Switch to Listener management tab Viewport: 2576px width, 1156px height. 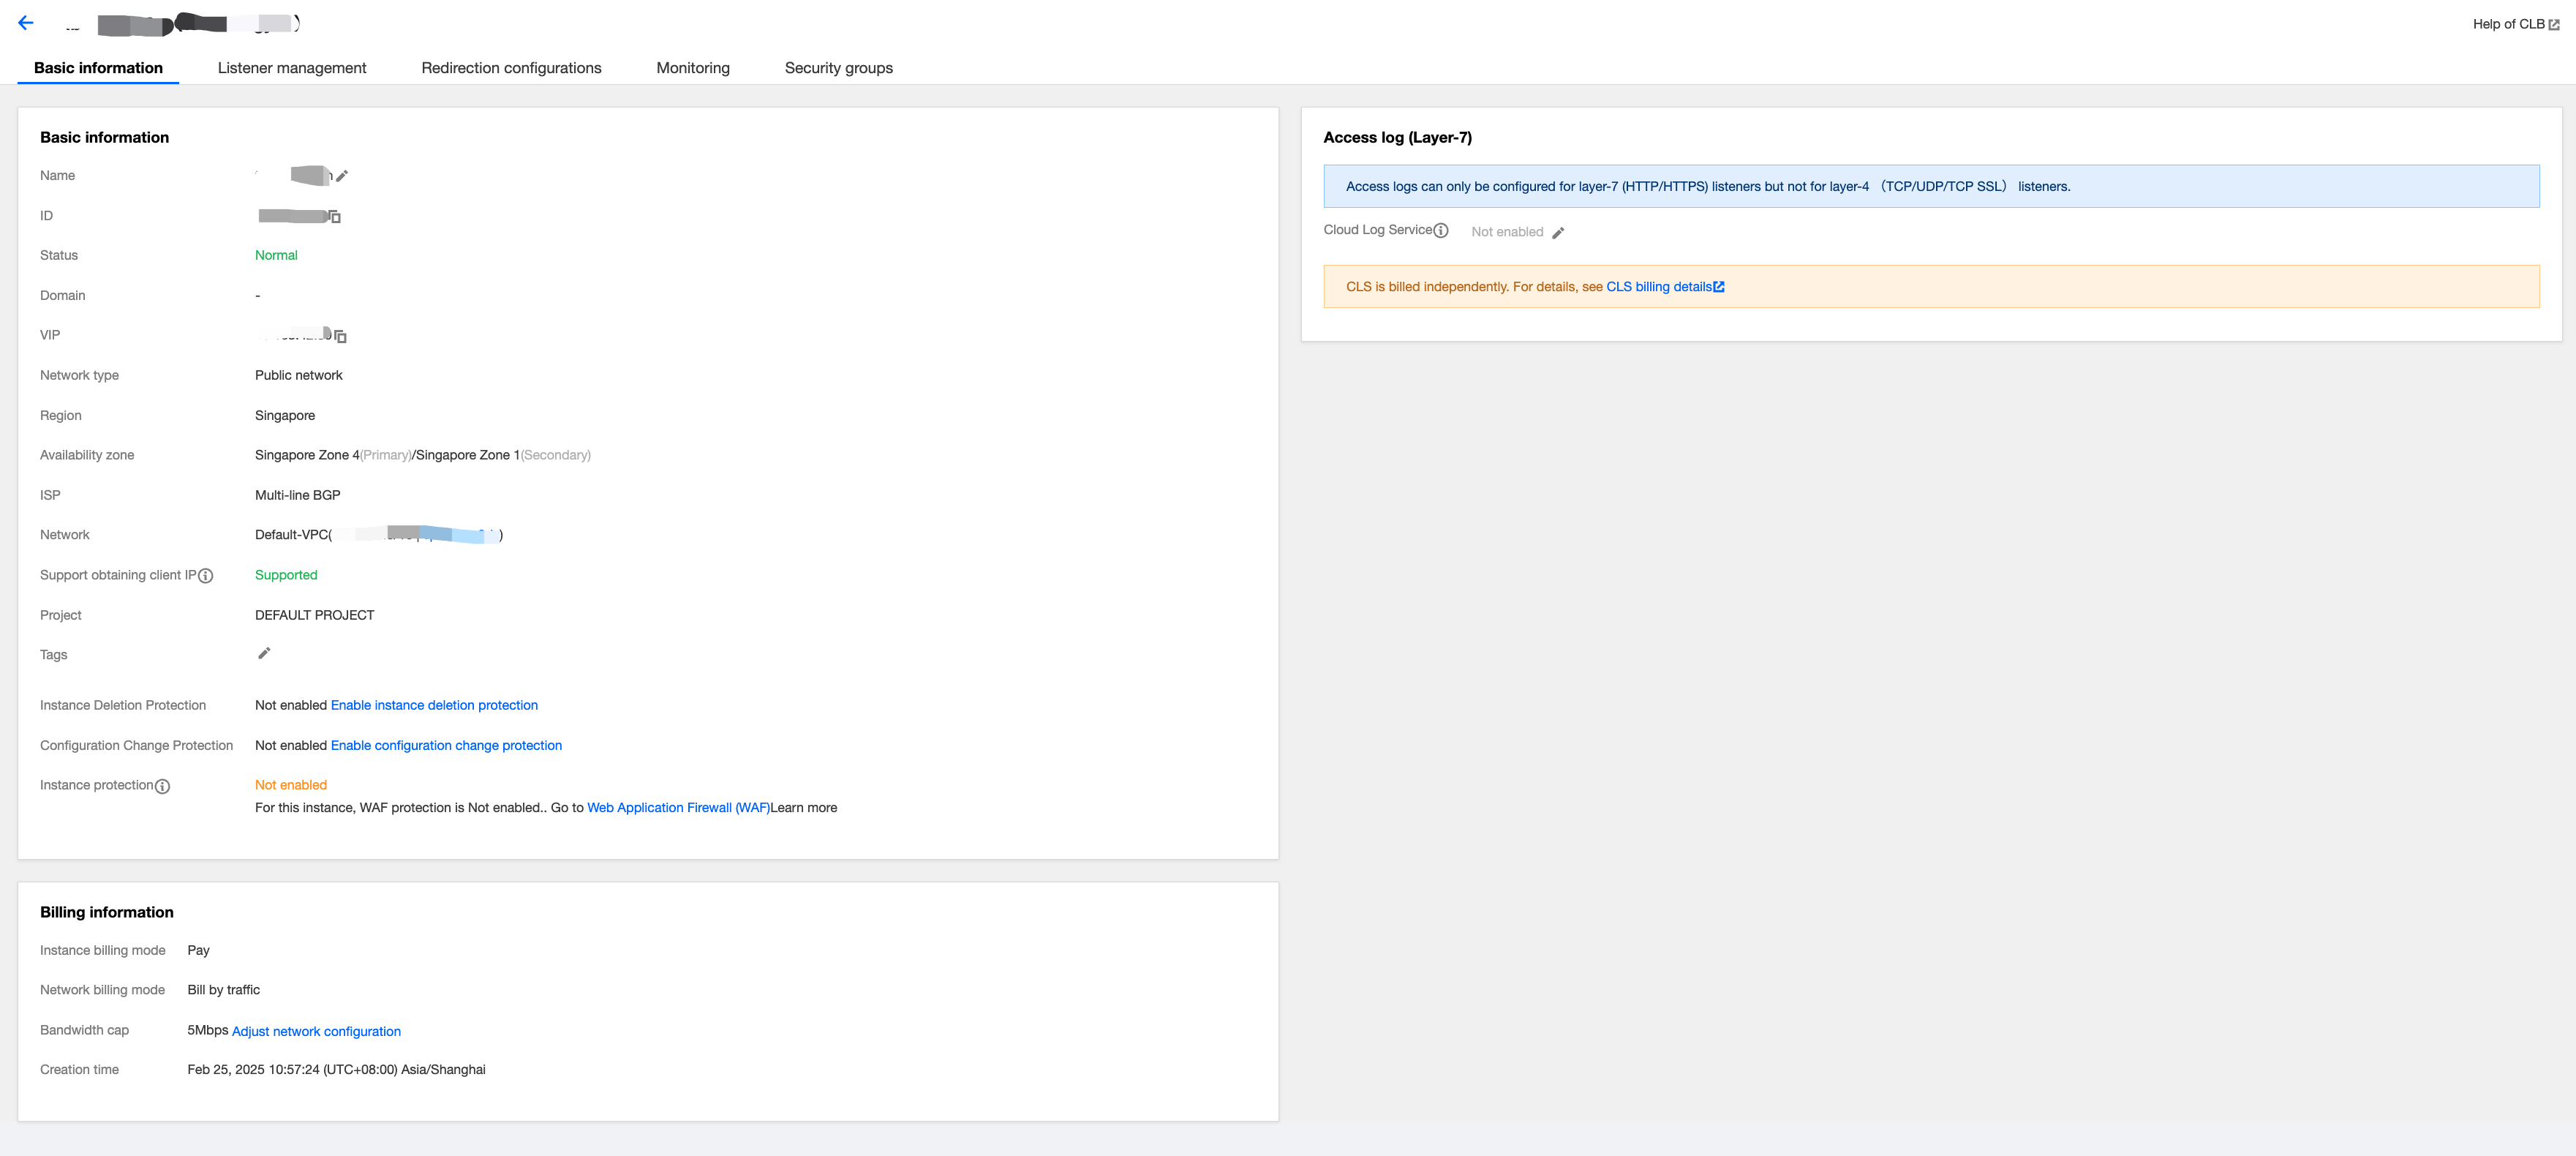(x=292, y=68)
